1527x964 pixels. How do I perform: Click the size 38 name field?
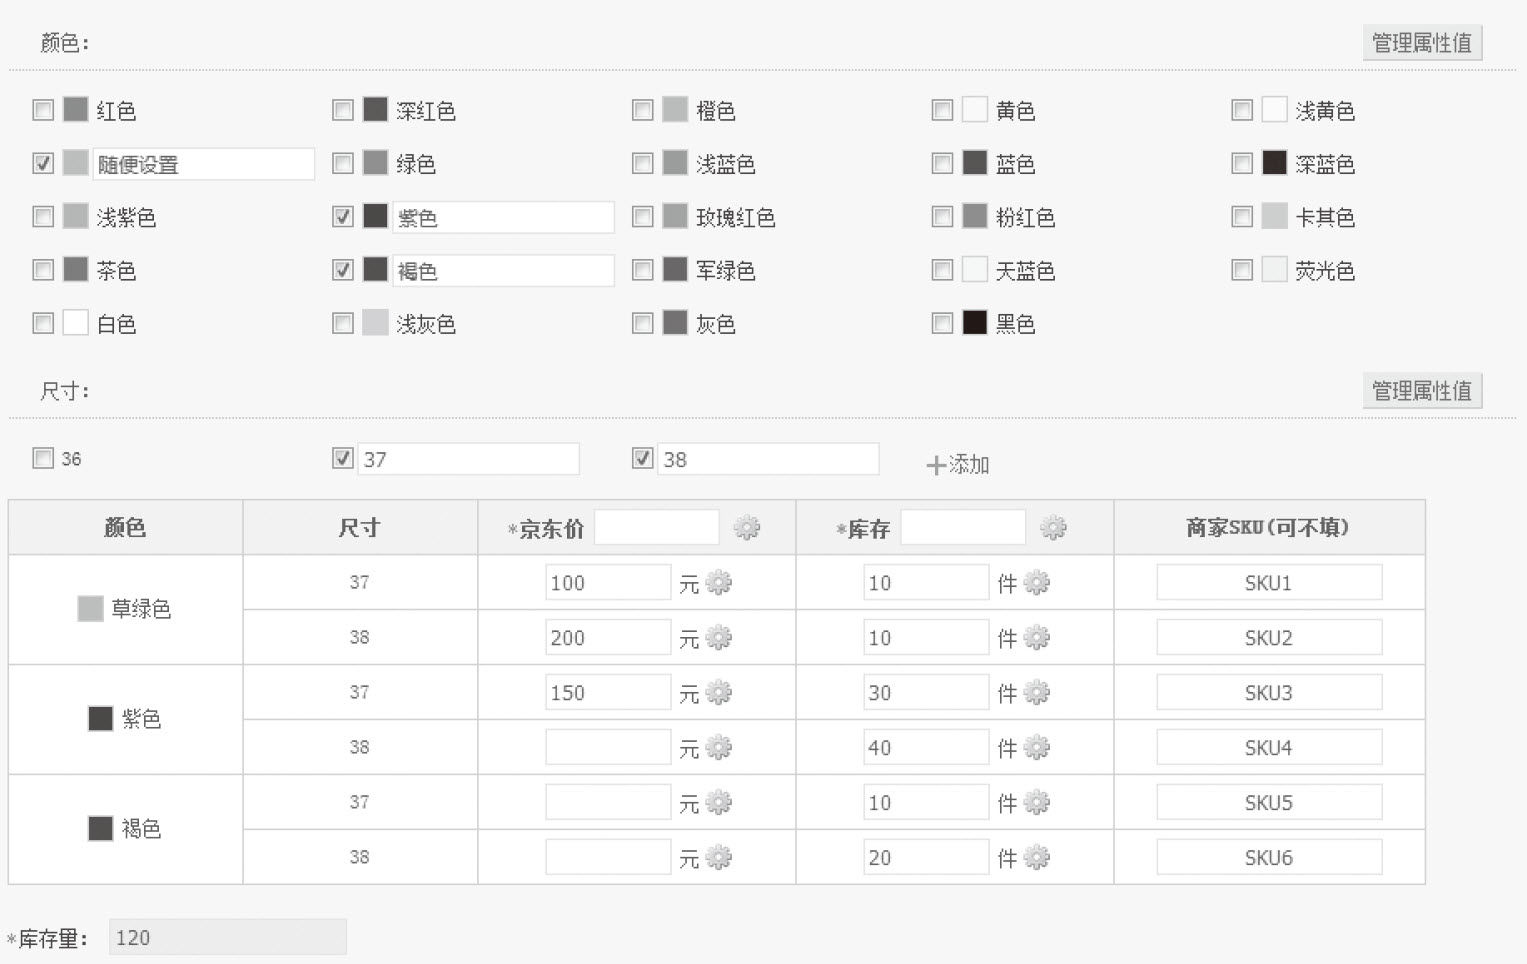click(x=768, y=459)
